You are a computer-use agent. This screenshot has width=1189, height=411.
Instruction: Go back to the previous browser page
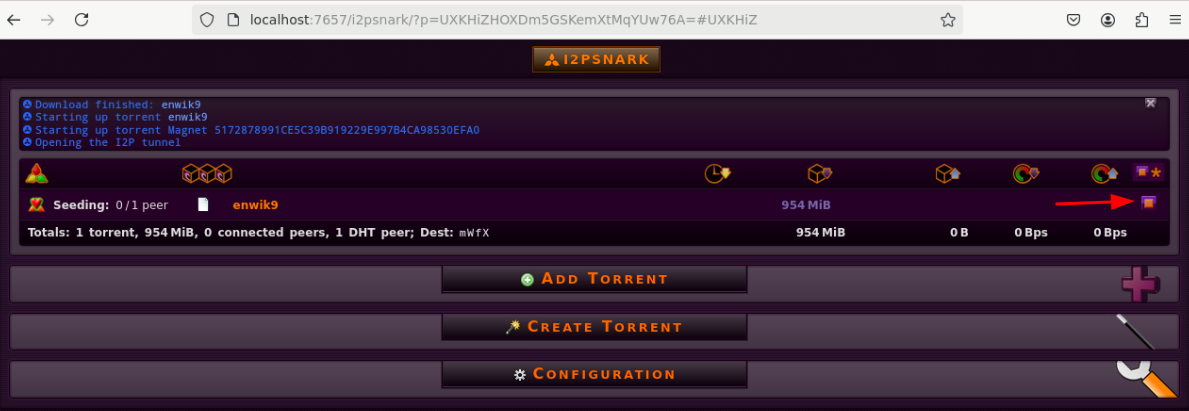(x=14, y=20)
